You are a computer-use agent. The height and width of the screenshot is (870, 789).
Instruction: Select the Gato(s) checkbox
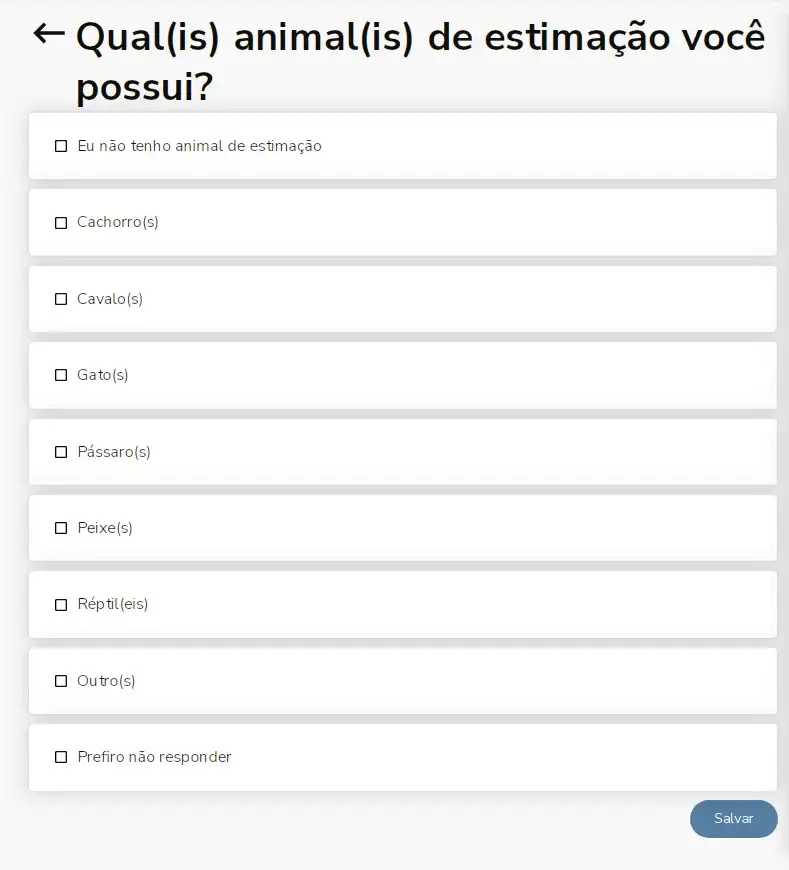[x=61, y=375]
